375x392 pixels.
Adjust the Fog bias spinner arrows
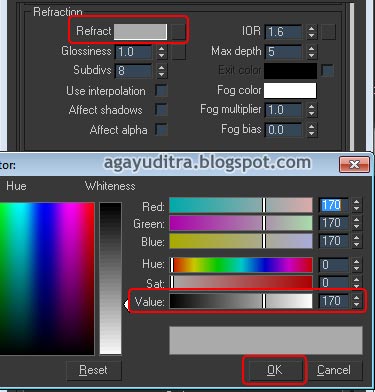point(311,129)
